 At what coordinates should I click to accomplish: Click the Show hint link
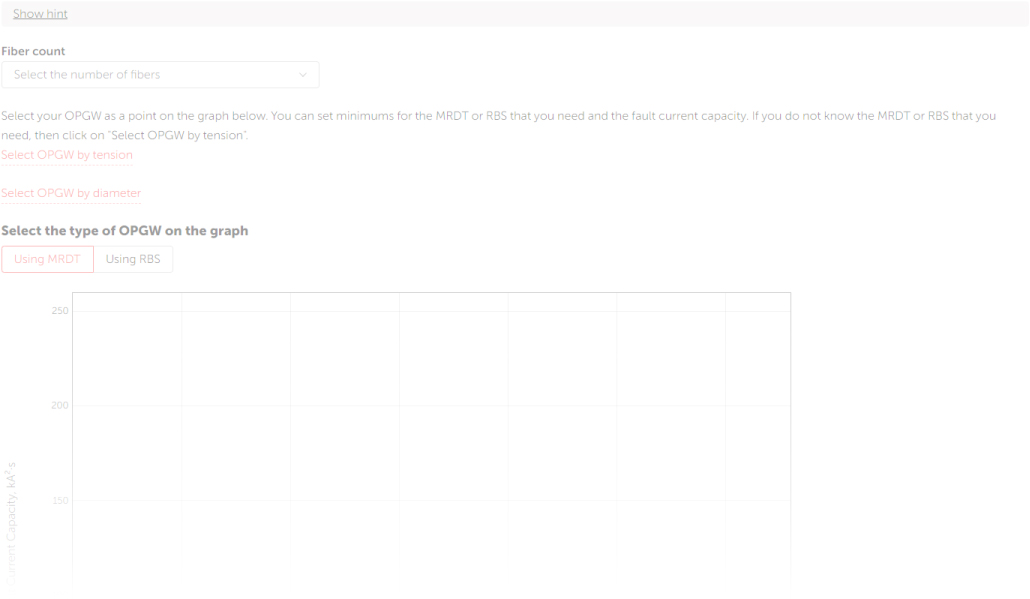point(40,14)
